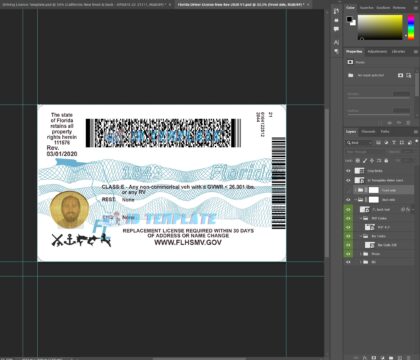Hide the topmost layer using its eye icon
This screenshot has height=360, width=420.
(x=348, y=171)
